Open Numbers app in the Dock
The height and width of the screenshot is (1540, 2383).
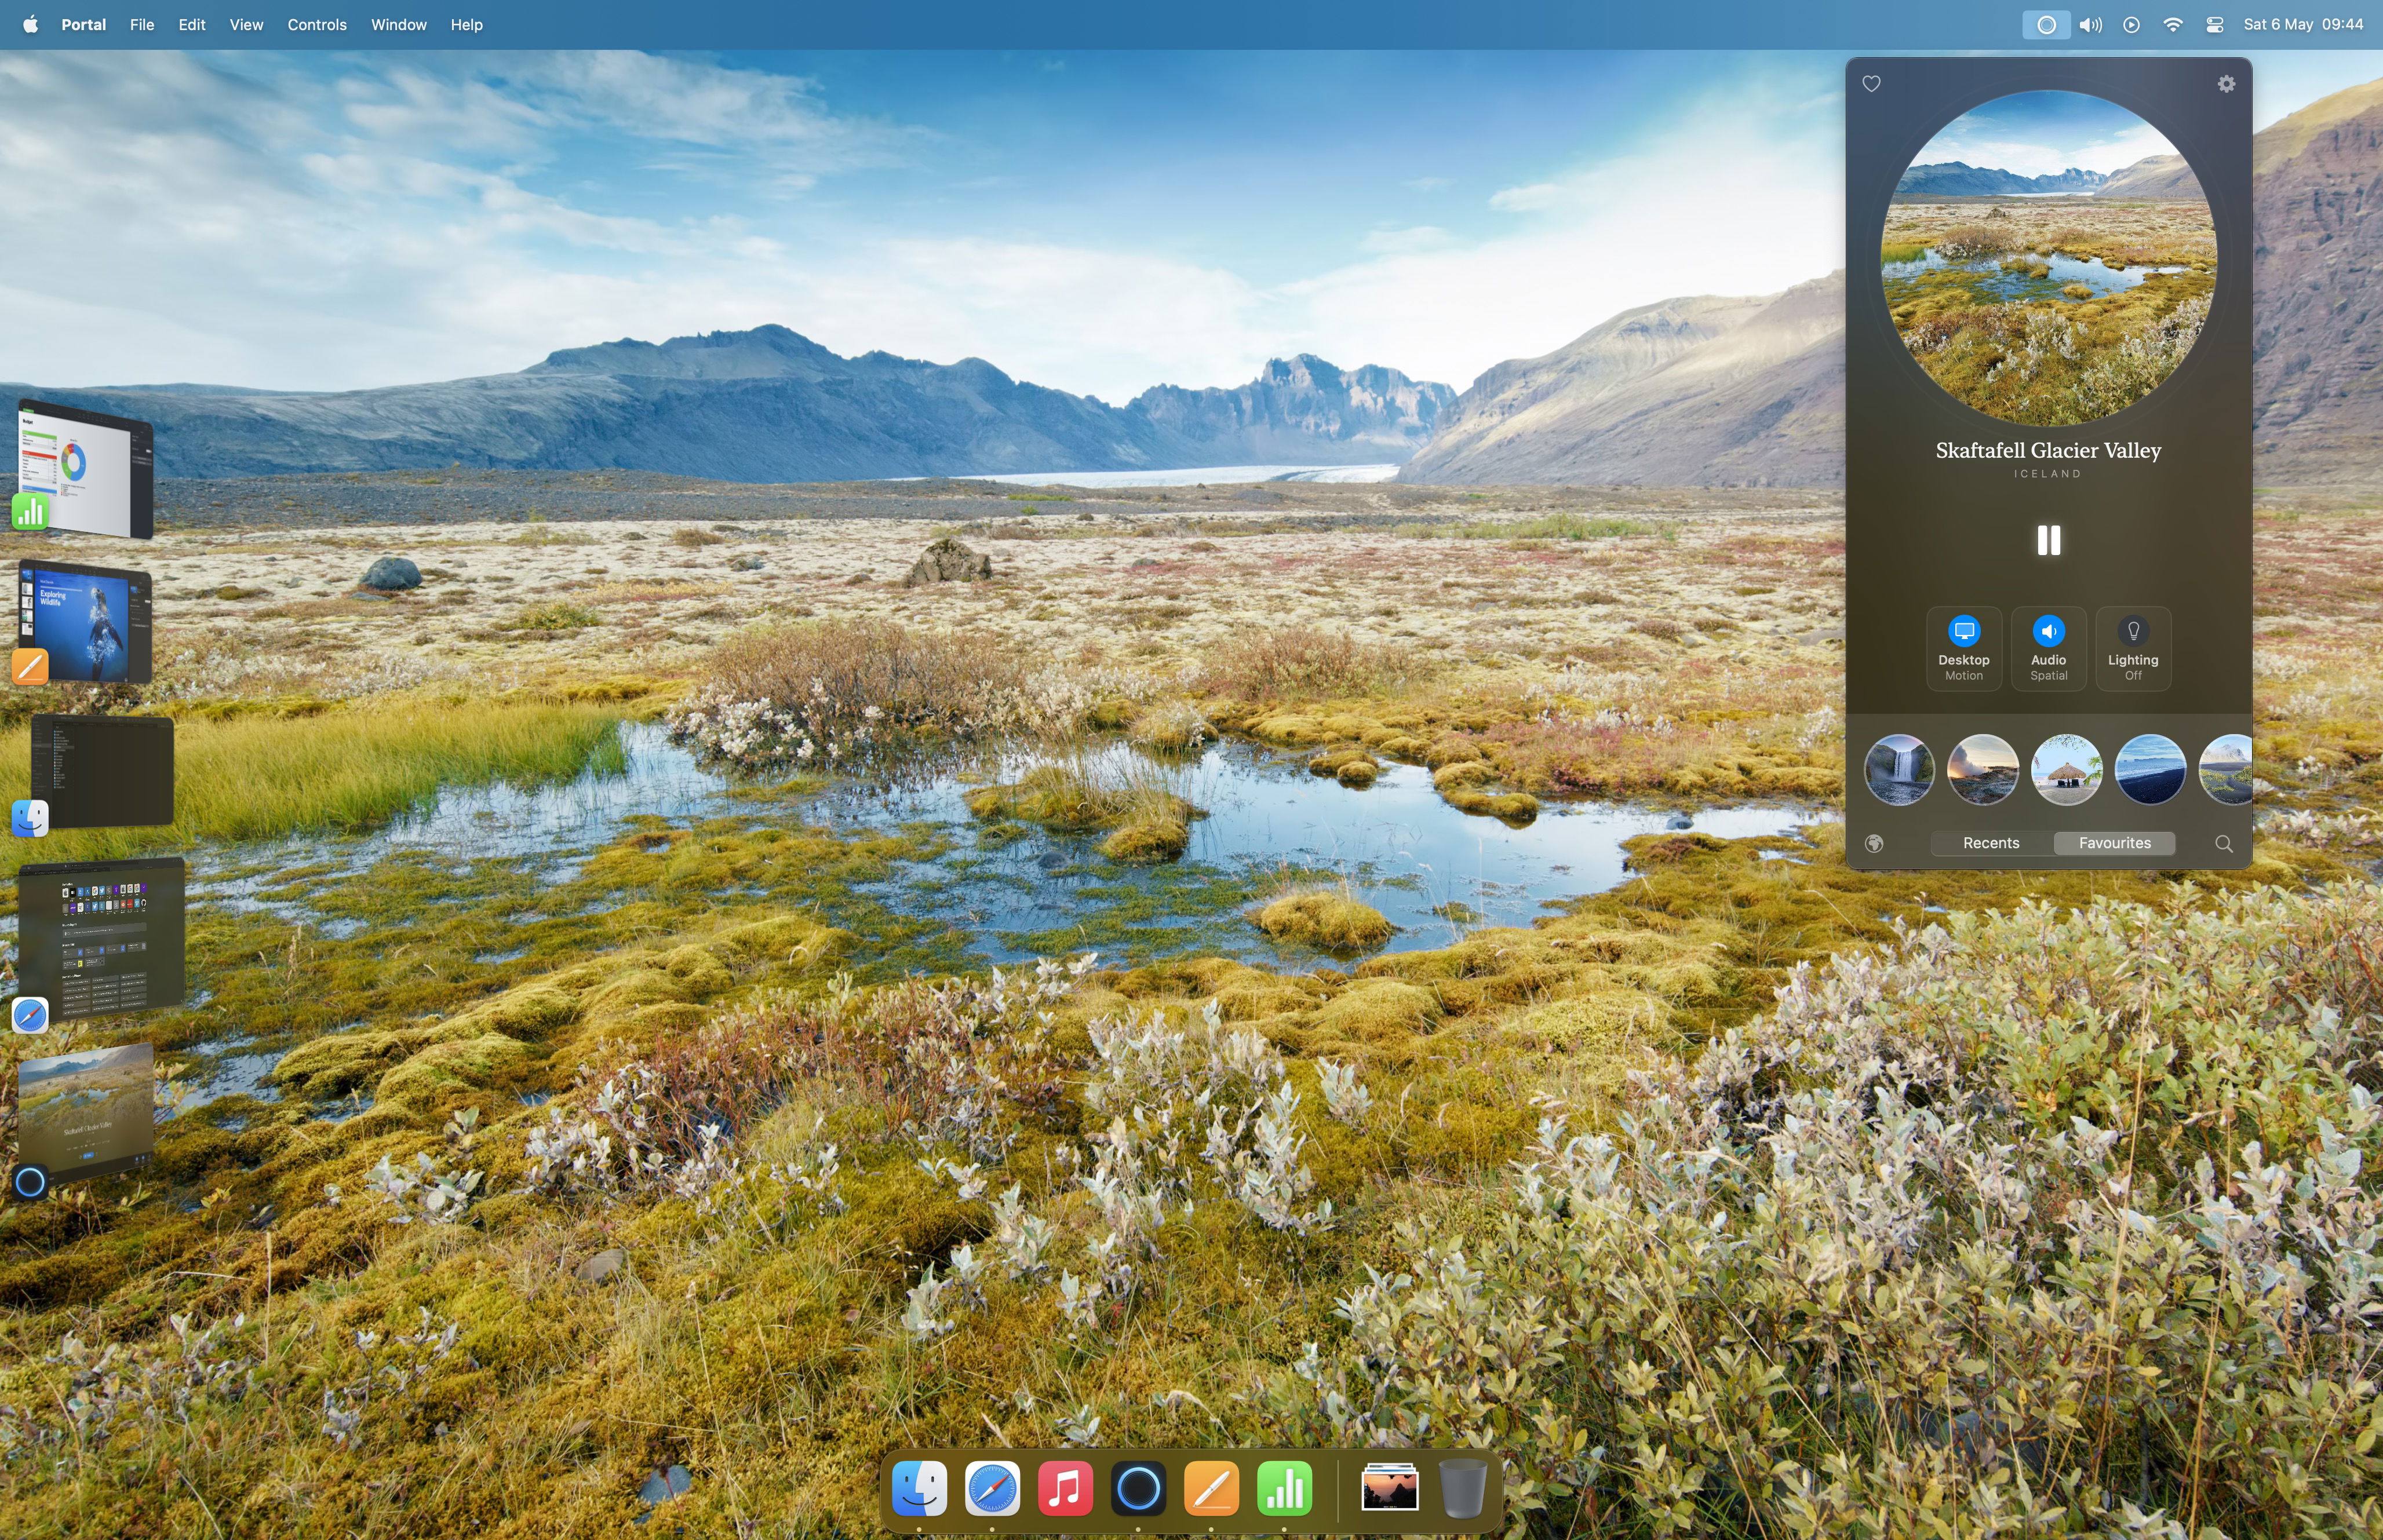[1284, 1489]
